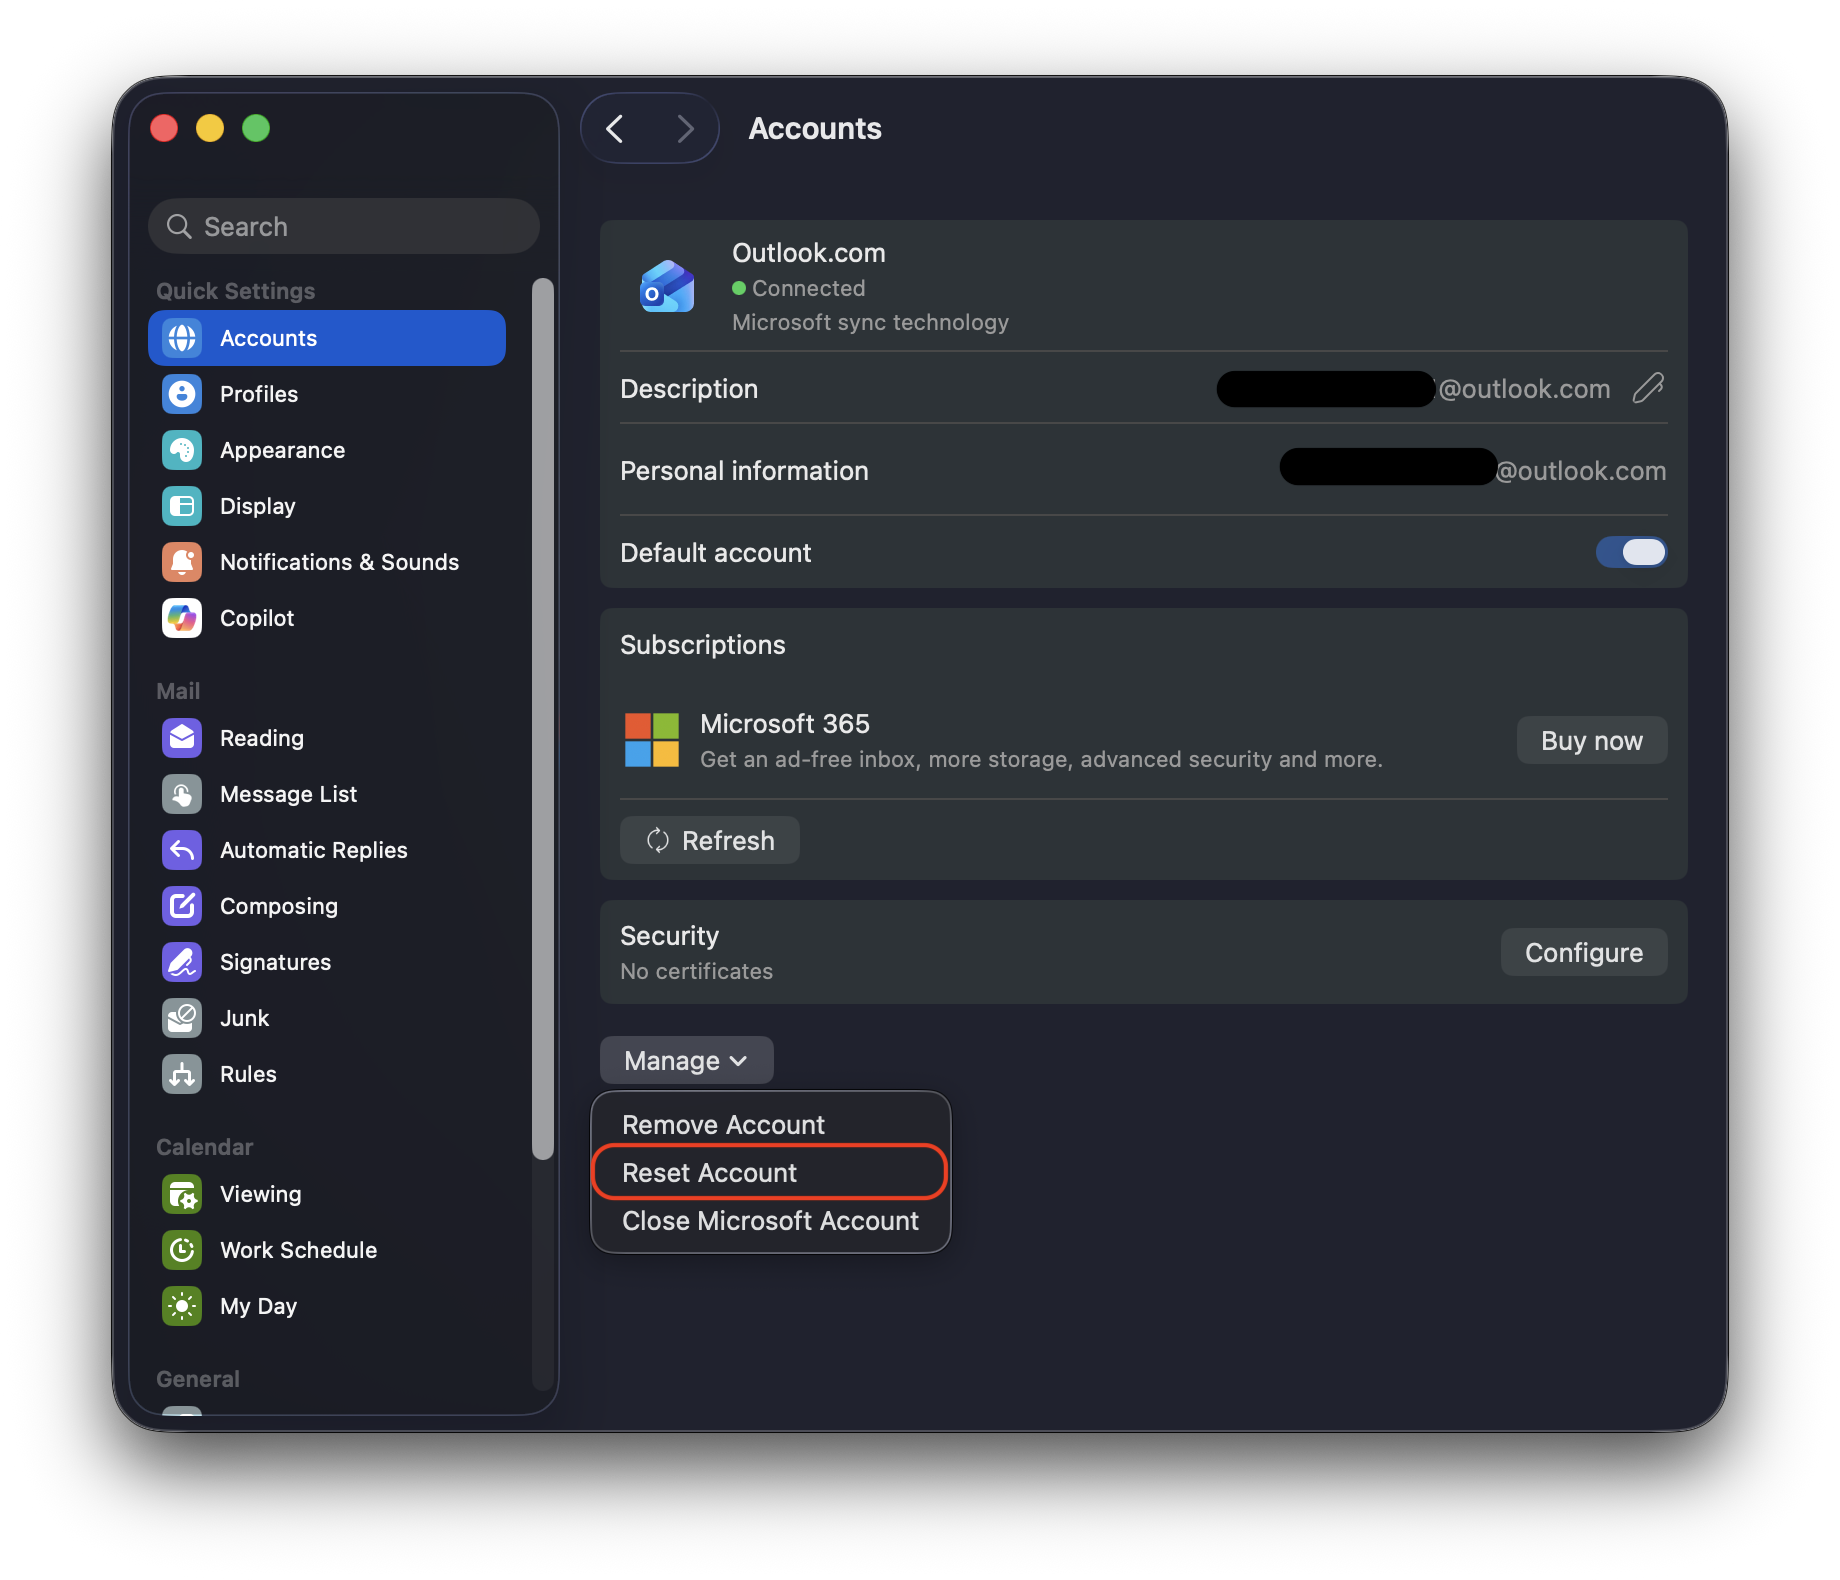This screenshot has width=1840, height=1580.
Task: Open the Accounts globe icon in sidebar
Action: point(182,338)
